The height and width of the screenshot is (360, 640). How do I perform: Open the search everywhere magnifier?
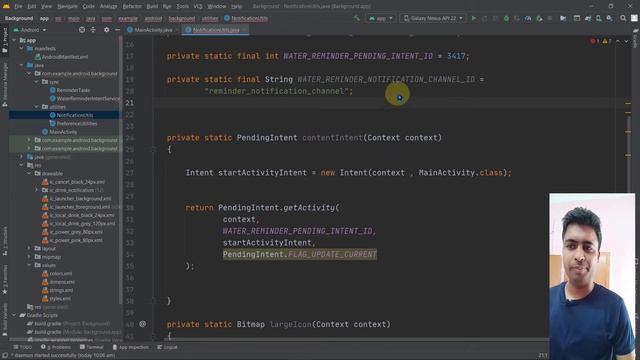[623, 18]
